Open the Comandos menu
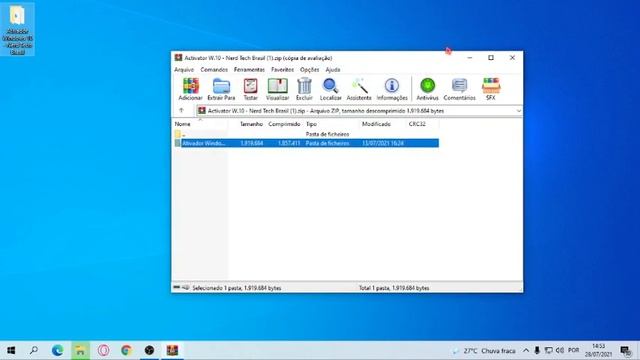Viewport: 640px width, 360px height. click(x=214, y=70)
